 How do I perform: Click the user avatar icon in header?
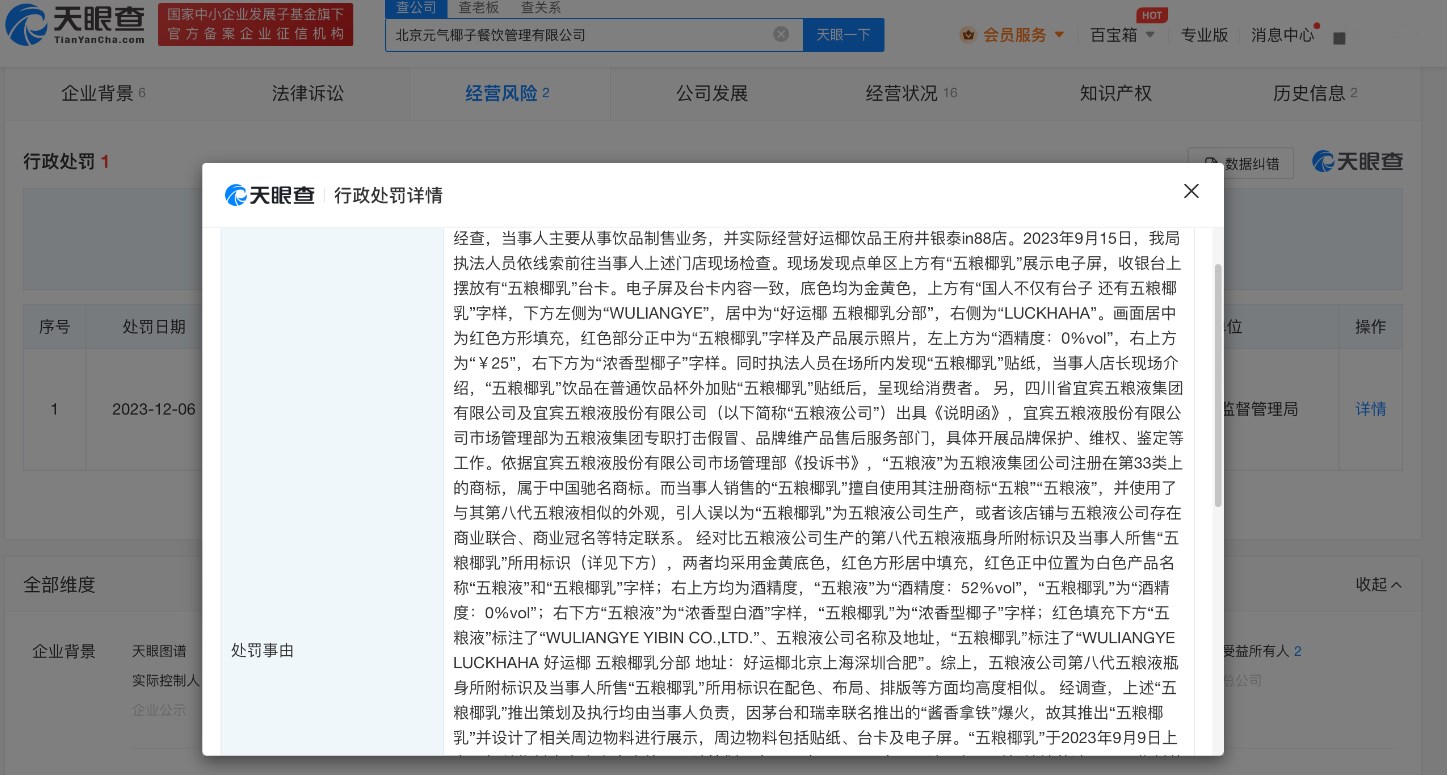[1340, 38]
